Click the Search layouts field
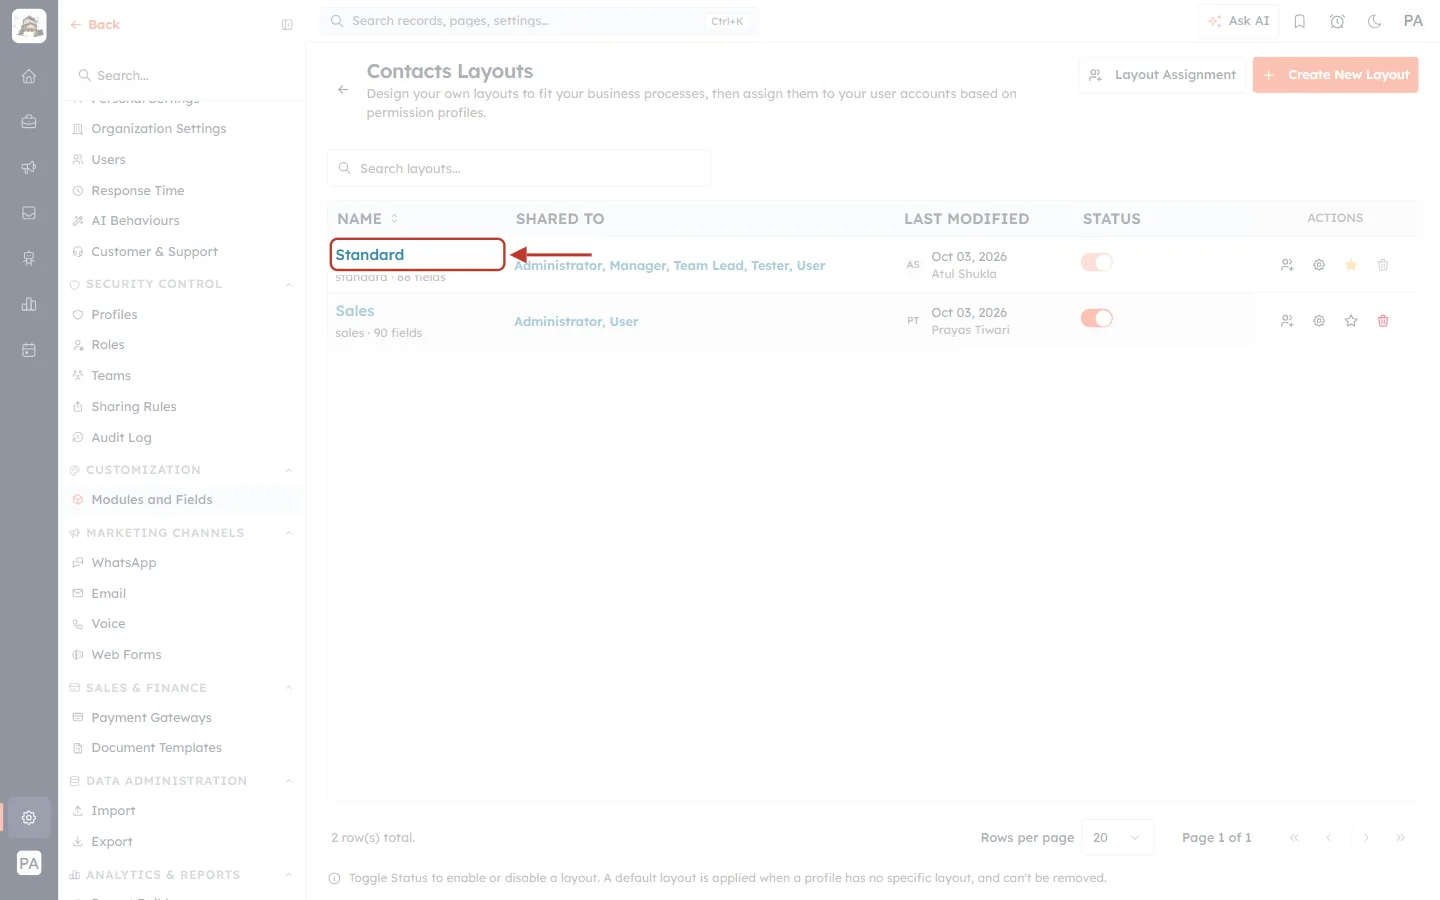The width and height of the screenshot is (1440, 900). coord(519,169)
